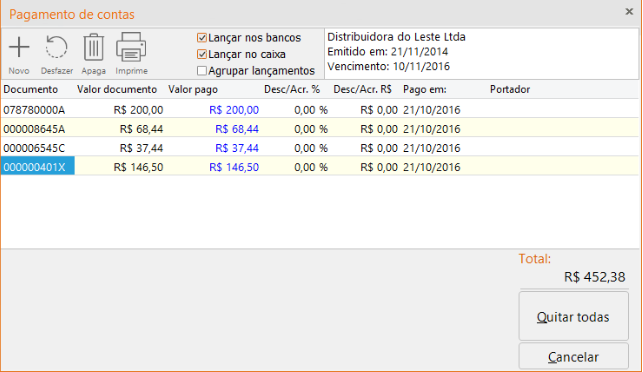The height and width of the screenshot is (372, 643).
Task: Click Valor pago R$ 146,50 in blue
Action: coord(234,167)
